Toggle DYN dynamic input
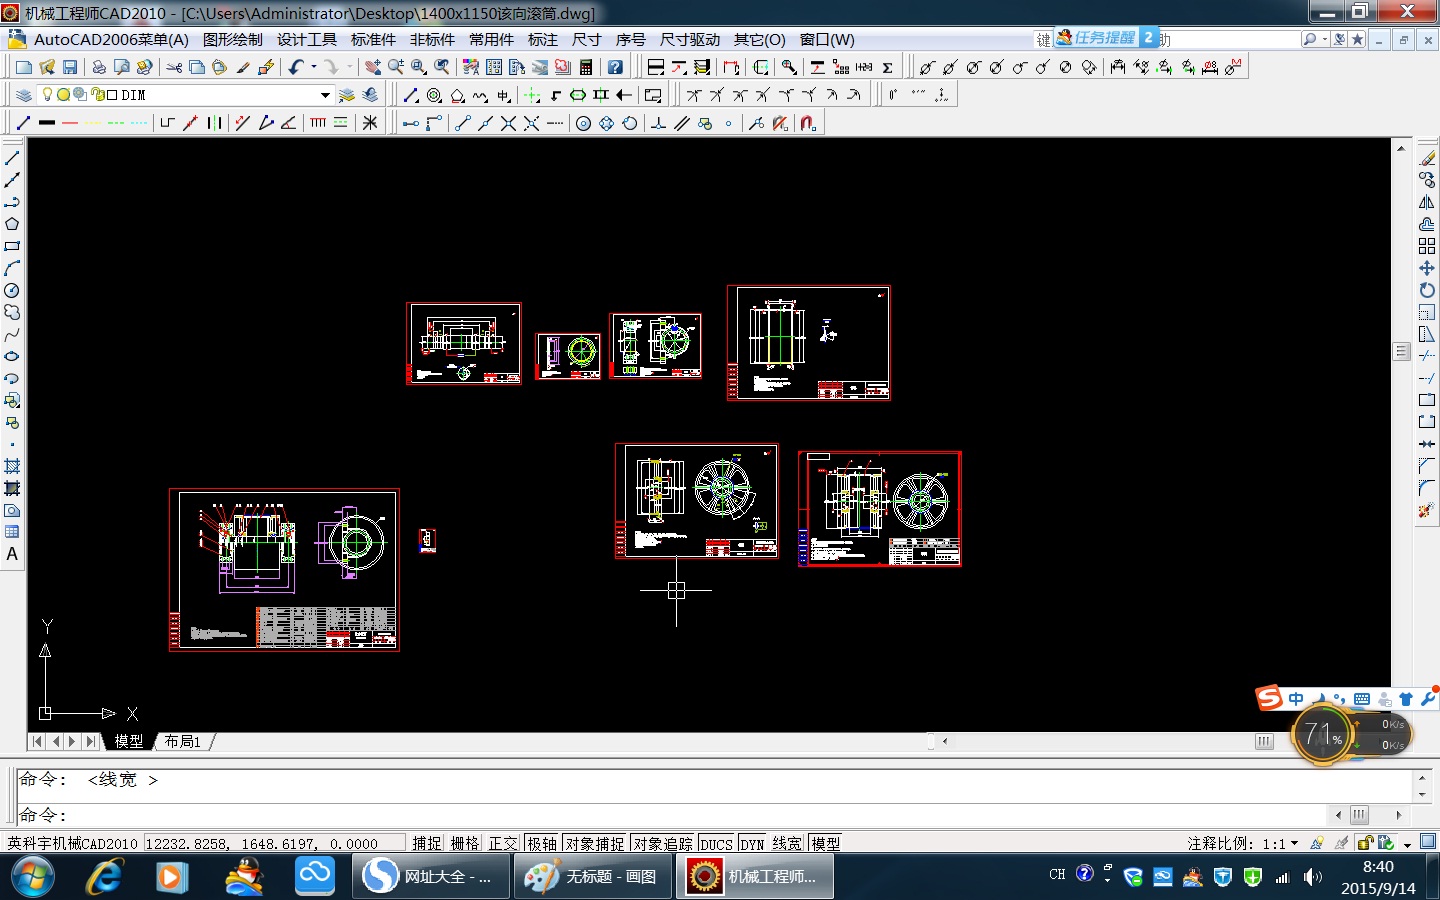This screenshot has height=900, width=1440. tap(752, 843)
